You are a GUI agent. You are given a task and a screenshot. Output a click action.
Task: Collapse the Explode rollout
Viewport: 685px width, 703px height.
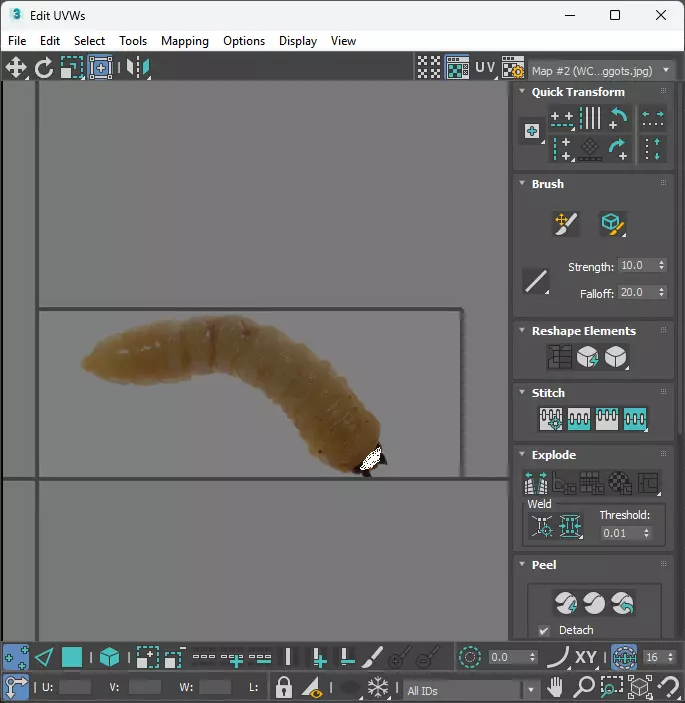coord(522,454)
